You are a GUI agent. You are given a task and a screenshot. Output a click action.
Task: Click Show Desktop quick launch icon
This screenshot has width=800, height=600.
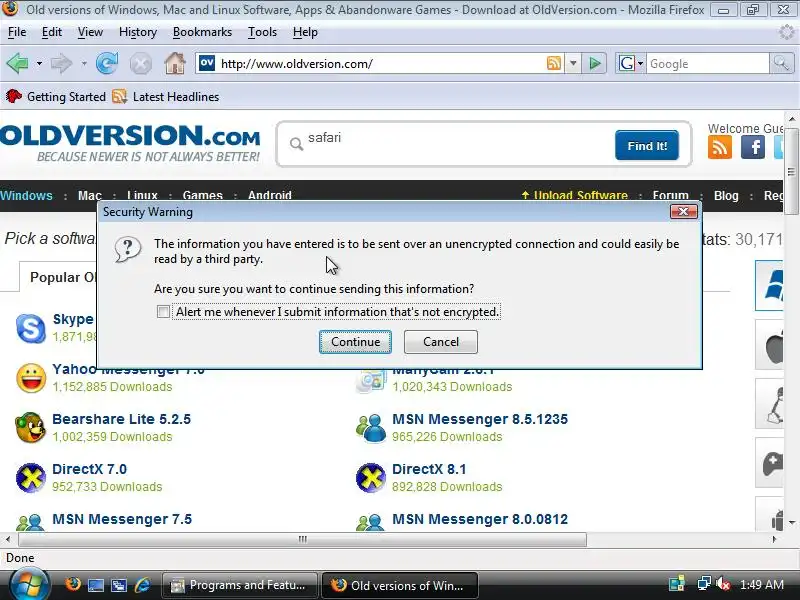pos(96,585)
